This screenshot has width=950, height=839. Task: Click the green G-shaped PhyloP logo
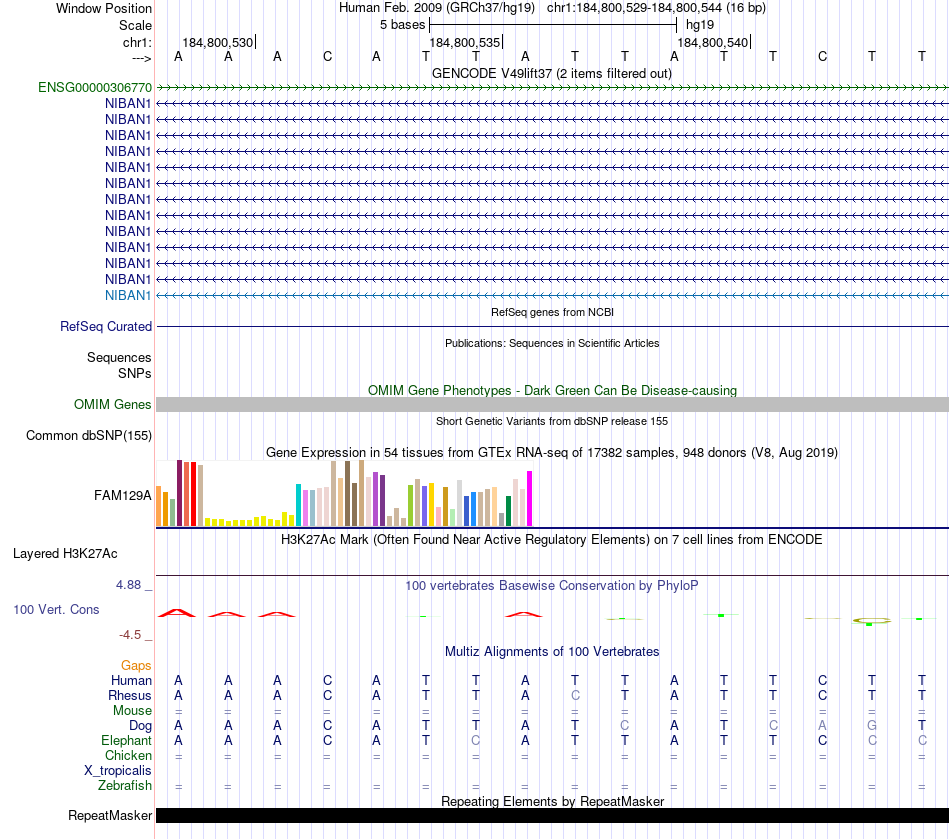pos(872,621)
